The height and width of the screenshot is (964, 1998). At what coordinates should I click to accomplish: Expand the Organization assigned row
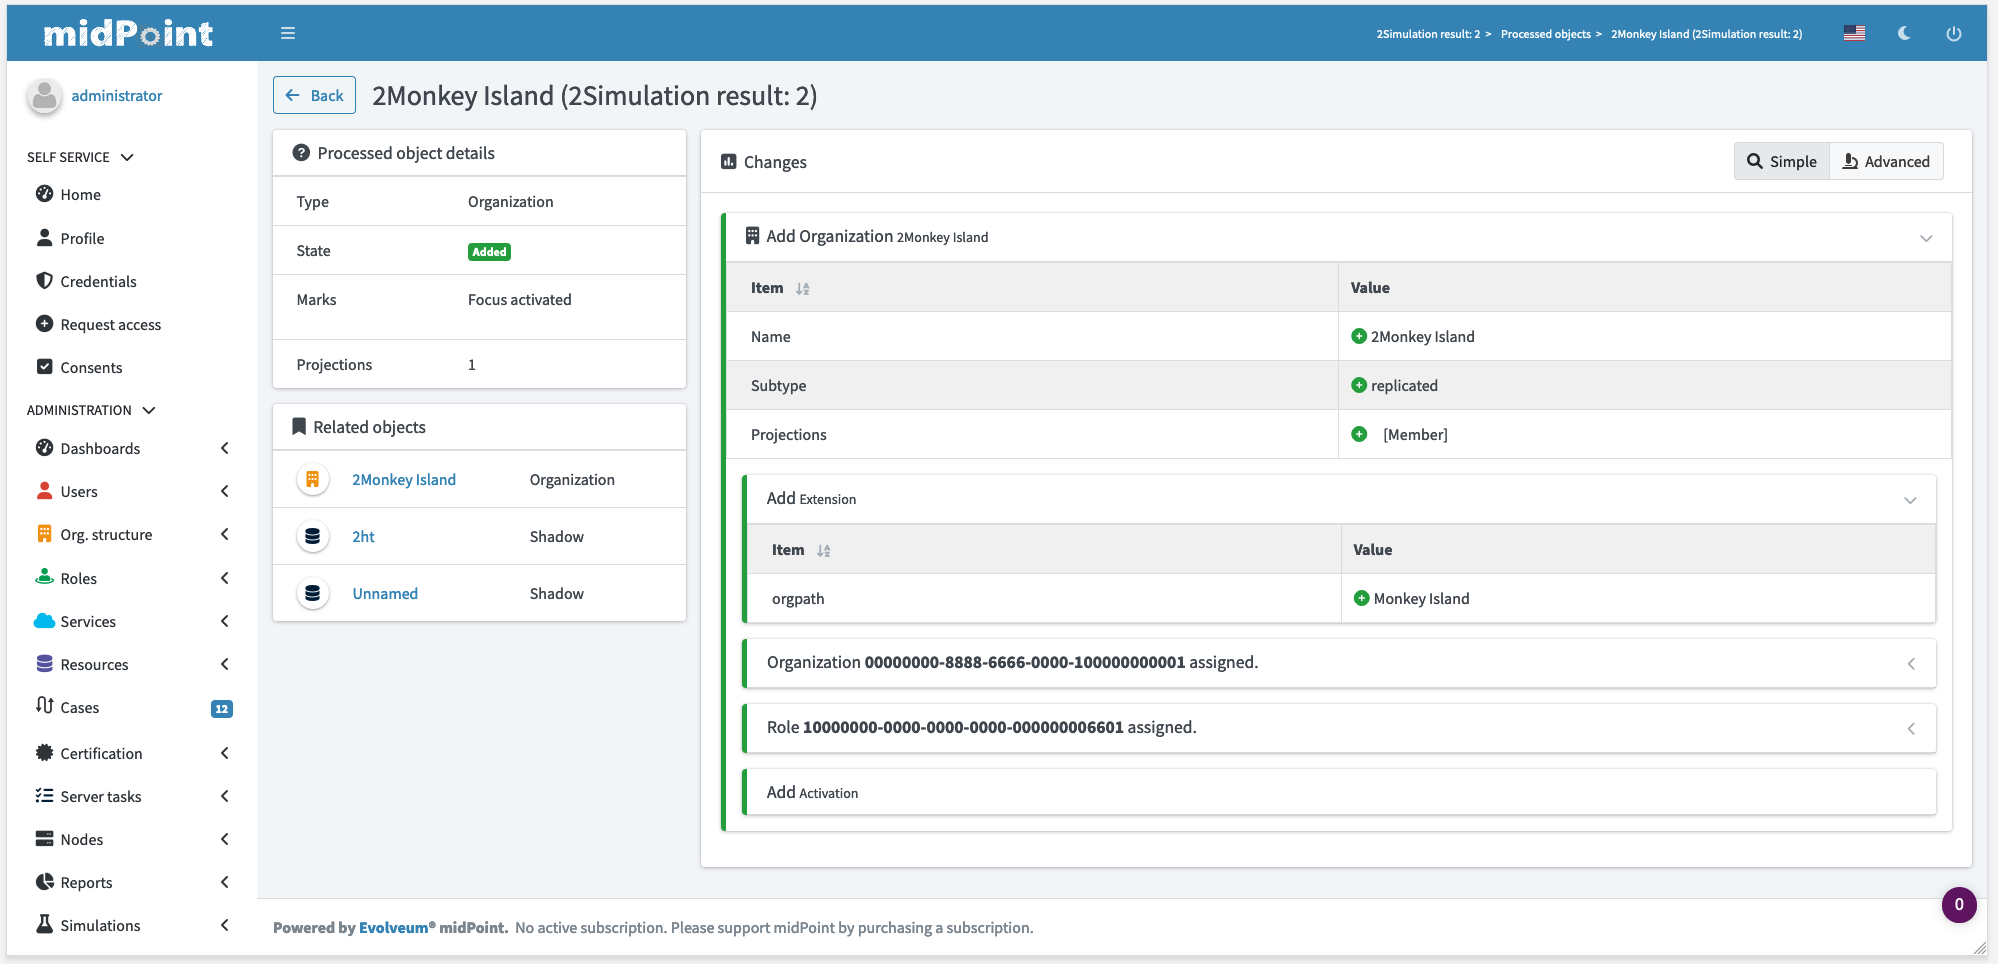(1910, 664)
